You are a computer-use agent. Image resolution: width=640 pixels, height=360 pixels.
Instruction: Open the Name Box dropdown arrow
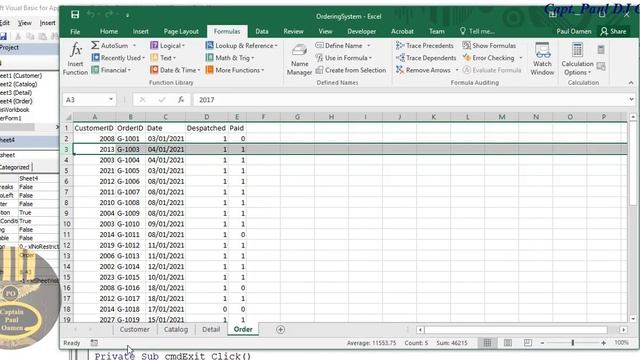point(111,100)
